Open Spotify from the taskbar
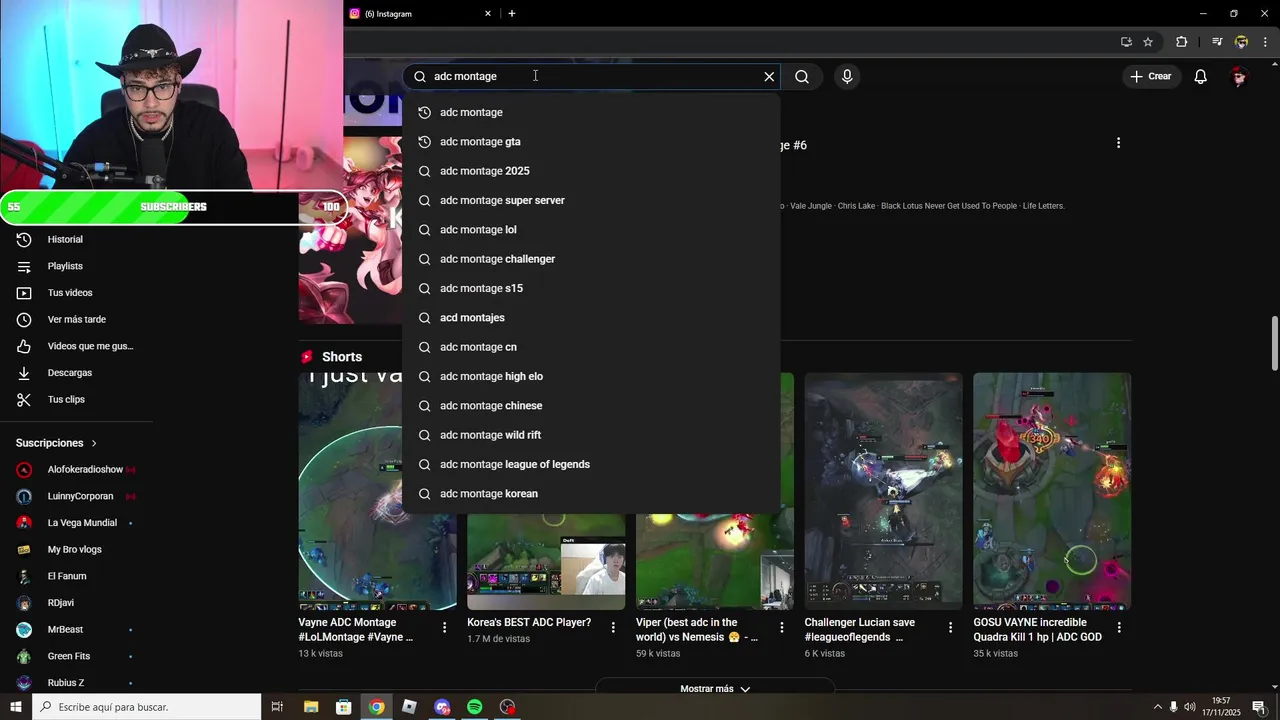This screenshot has height=720, width=1280. (475, 707)
